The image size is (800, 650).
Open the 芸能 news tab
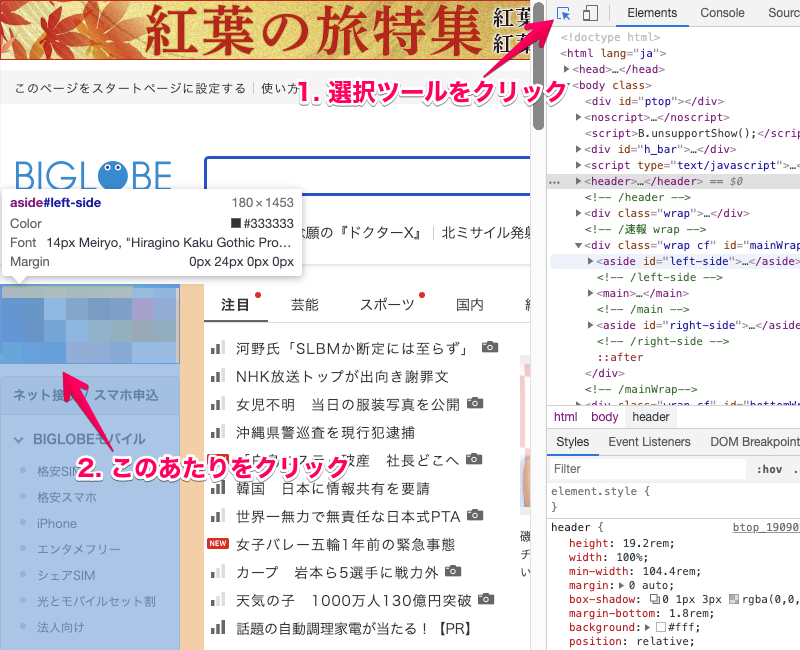pos(305,305)
